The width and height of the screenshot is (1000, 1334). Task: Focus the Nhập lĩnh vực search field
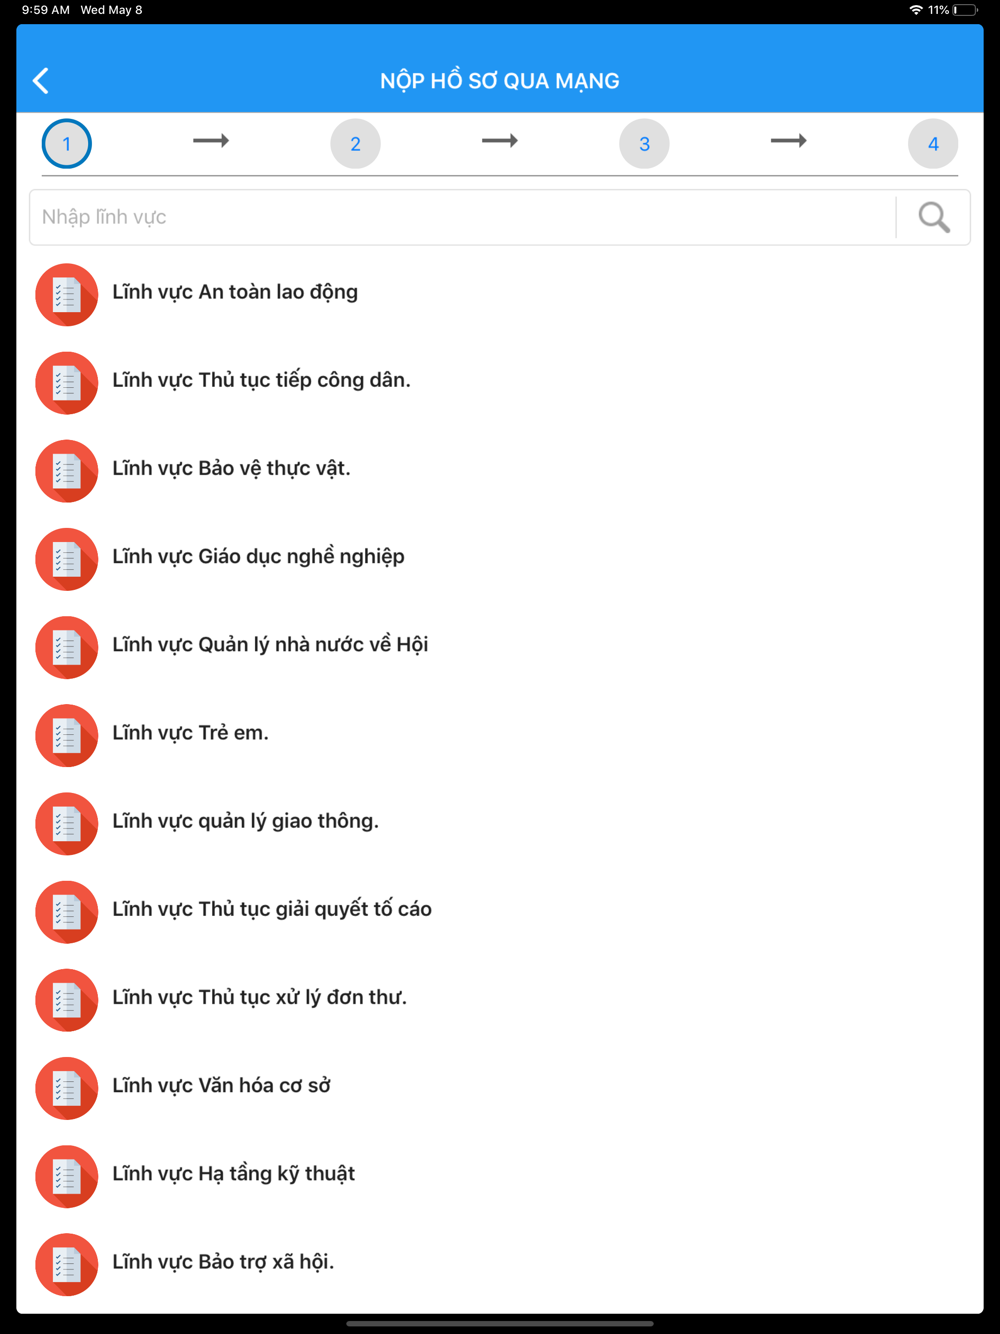pyautogui.click(x=463, y=217)
